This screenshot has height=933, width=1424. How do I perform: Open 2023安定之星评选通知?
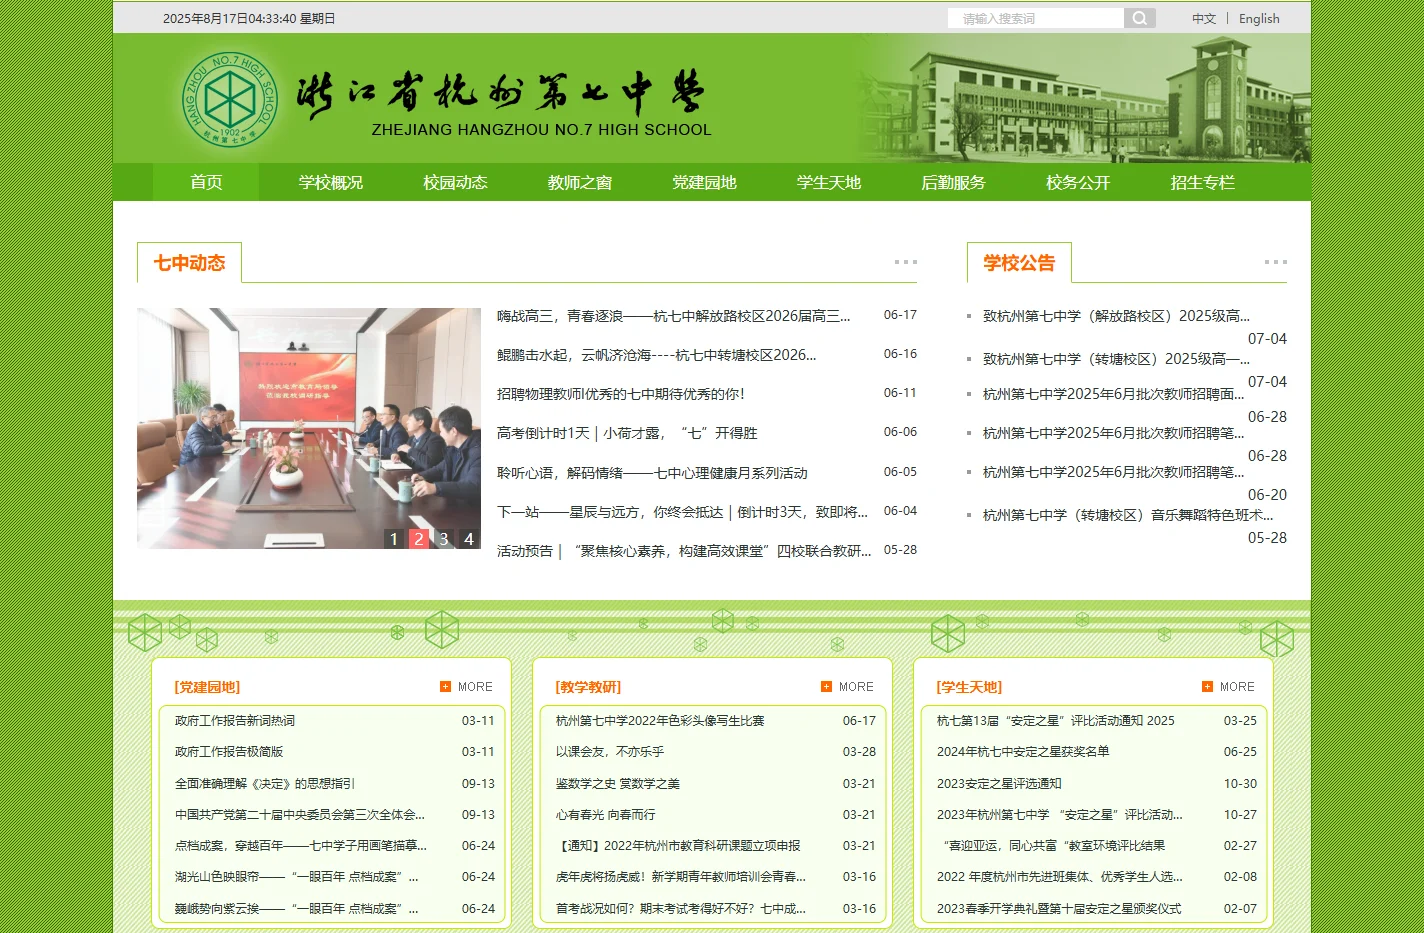click(999, 784)
